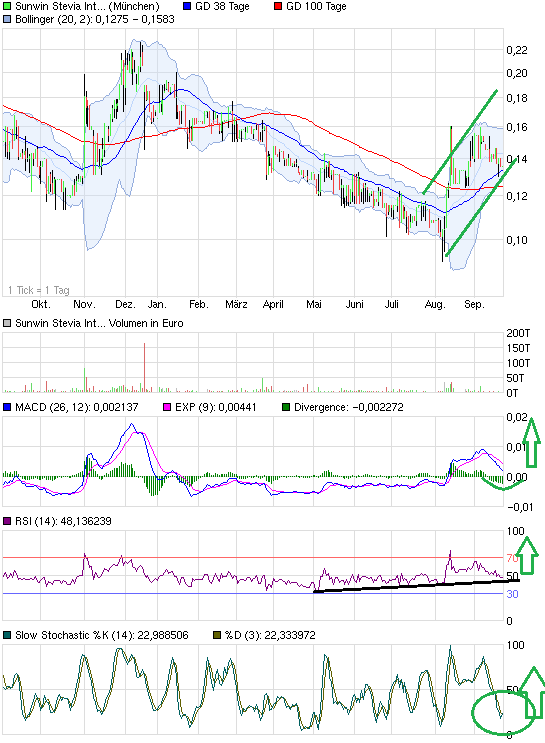Click the teal Slow Stochastic %K swatch

tap(7, 635)
